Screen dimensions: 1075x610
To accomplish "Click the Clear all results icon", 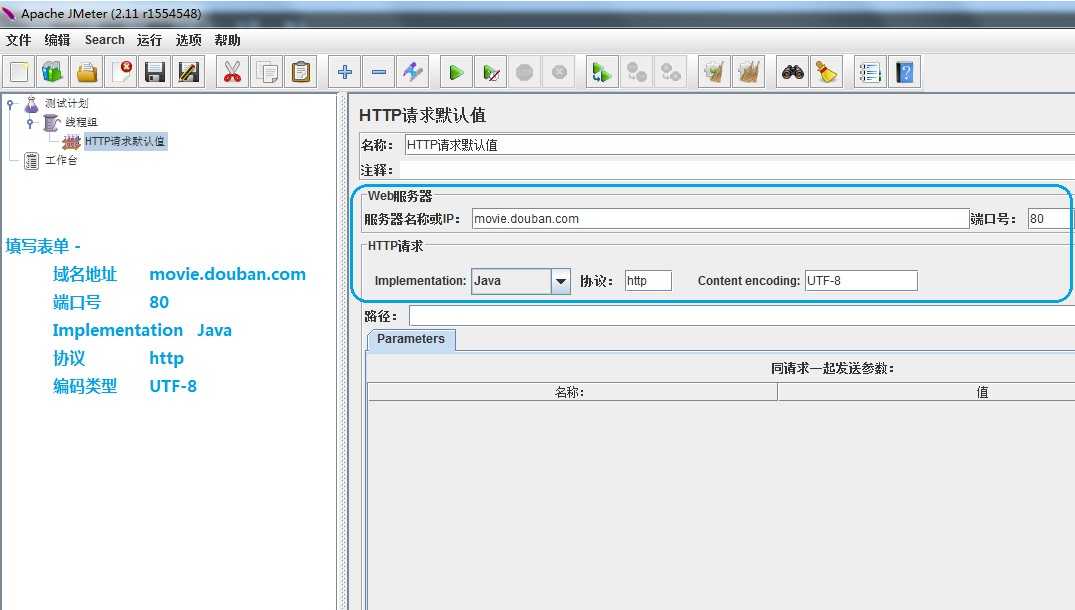I will click(x=749, y=72).
